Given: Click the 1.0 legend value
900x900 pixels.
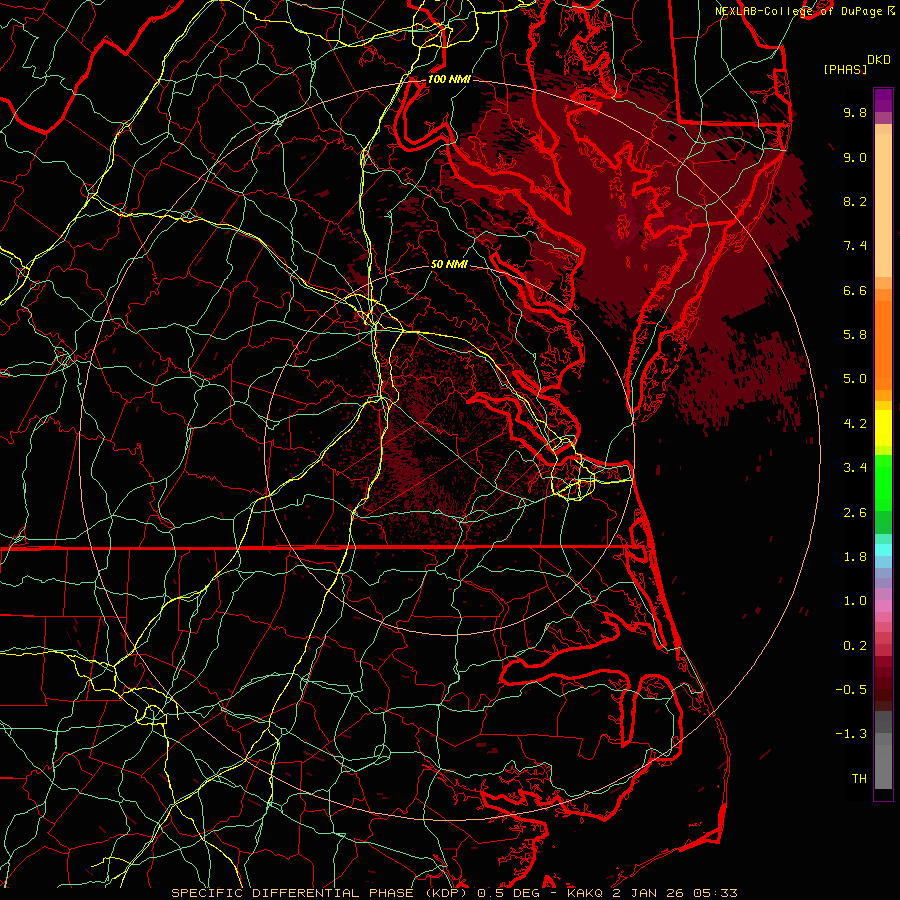Looking at the screenshot, I should point(855,601).
